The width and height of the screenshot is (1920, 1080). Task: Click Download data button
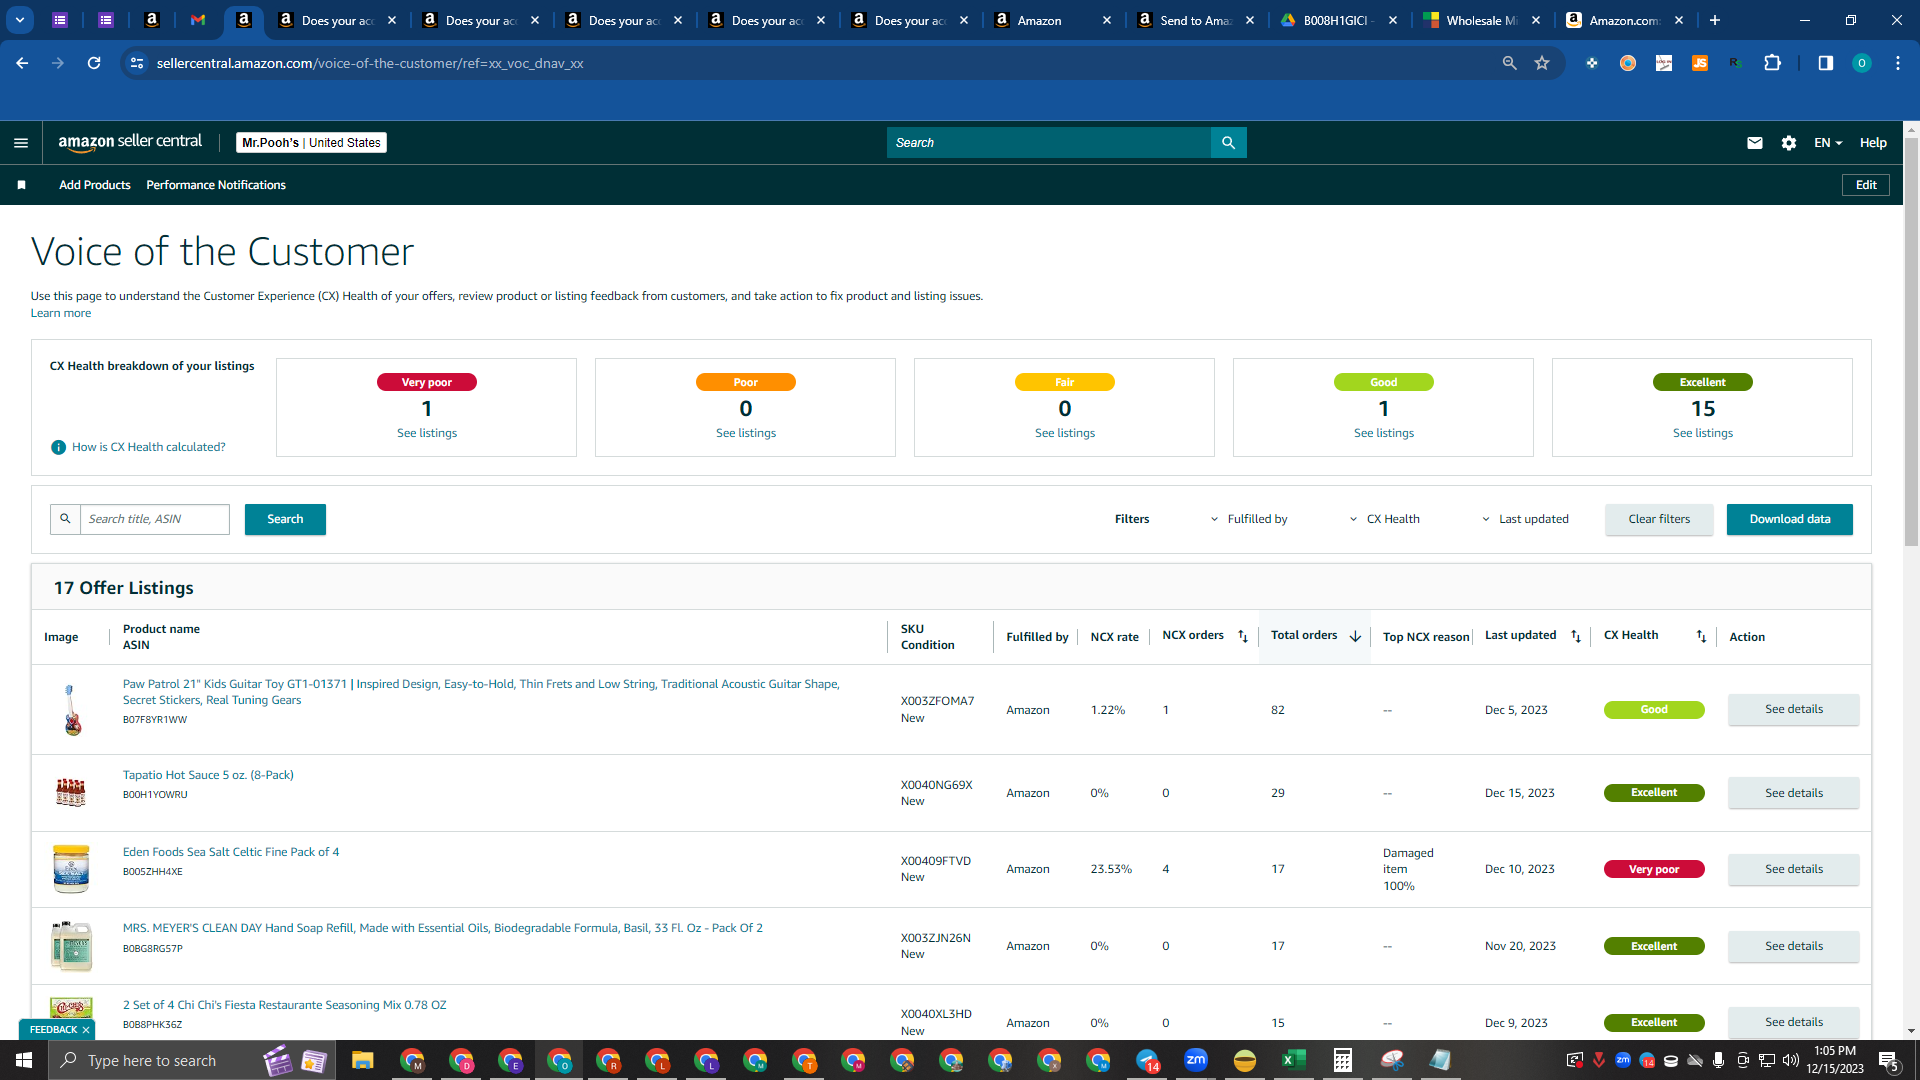click(x=1790, y=519)
